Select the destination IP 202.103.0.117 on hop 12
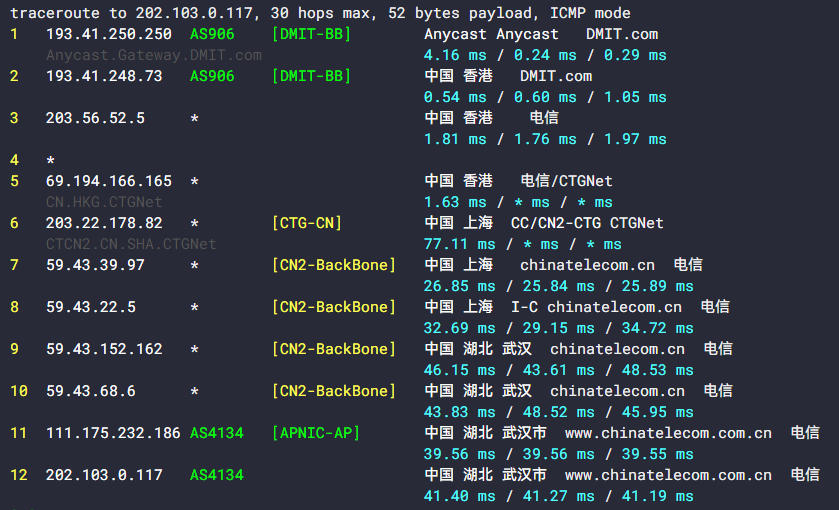Screen dimensions: 839x510 [x=104, y=475]
